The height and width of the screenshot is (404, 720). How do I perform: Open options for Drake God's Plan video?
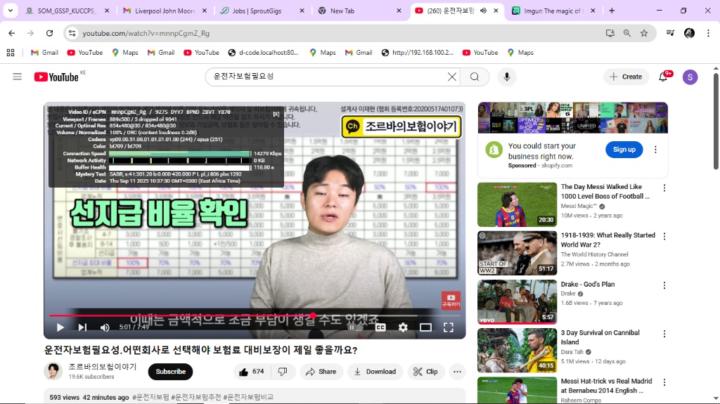[664, 285]
